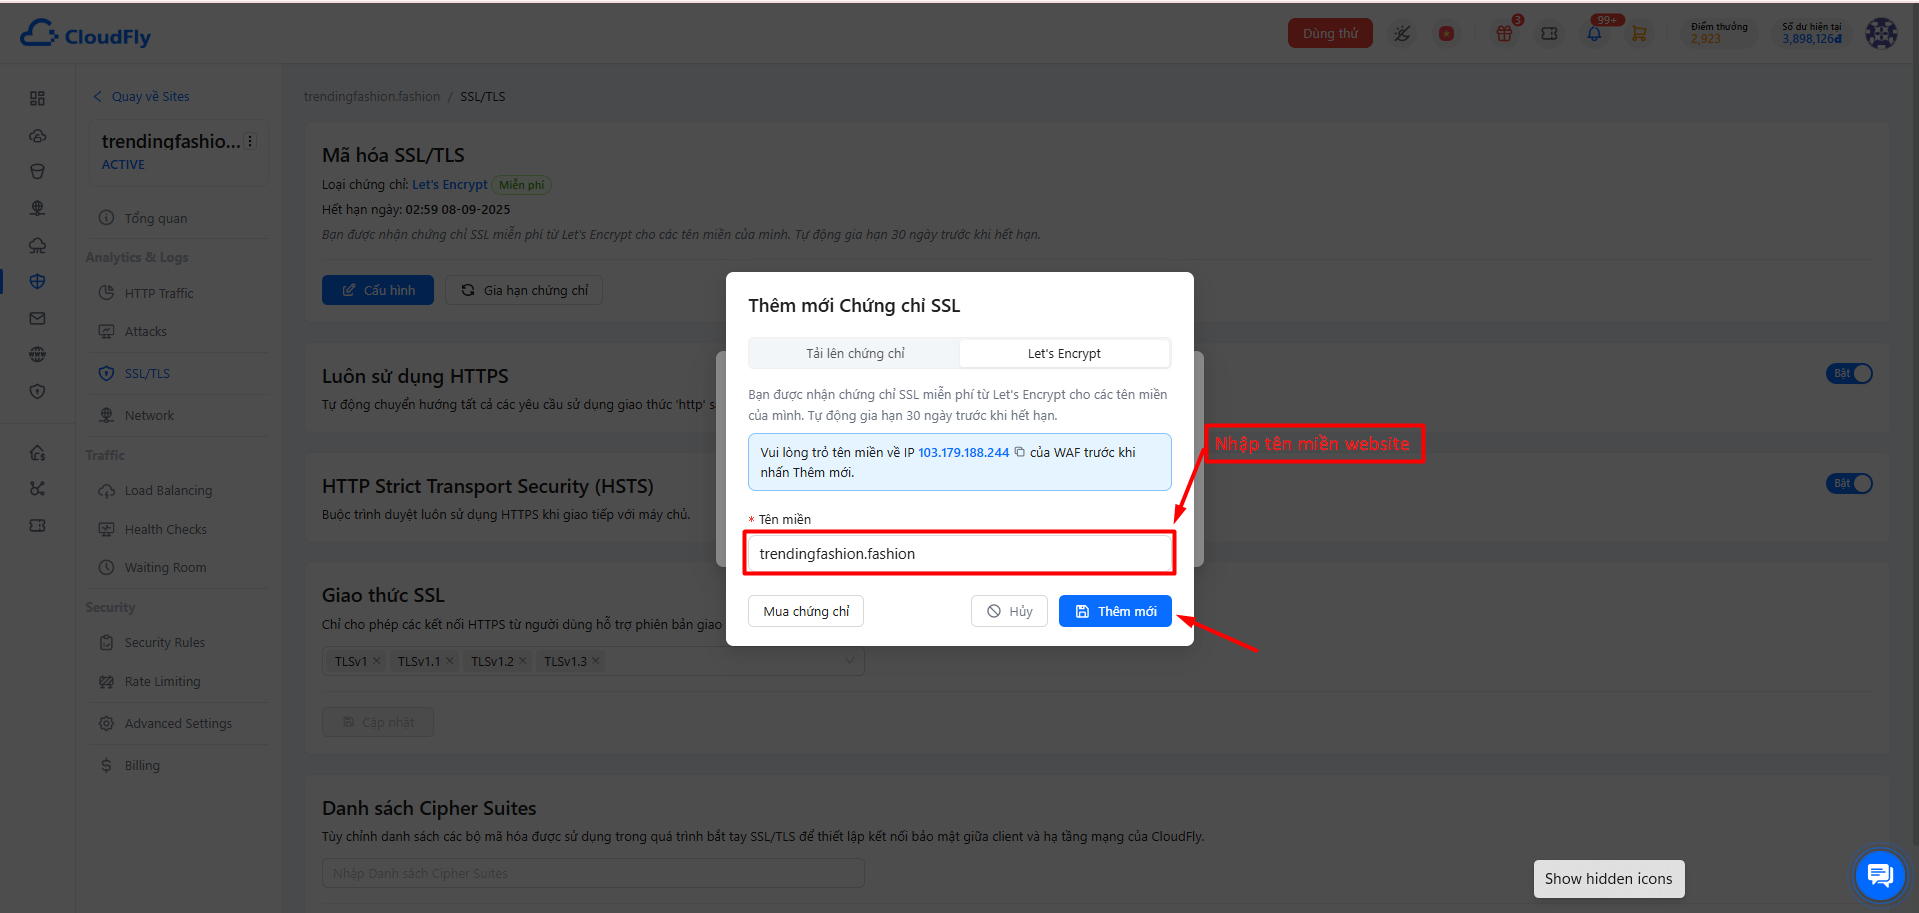The width and height of the screenshot is (1919, 913).
Task: Select the Let's Encrypt tab
Action: pyautogui.click(x=1064, y=353)
